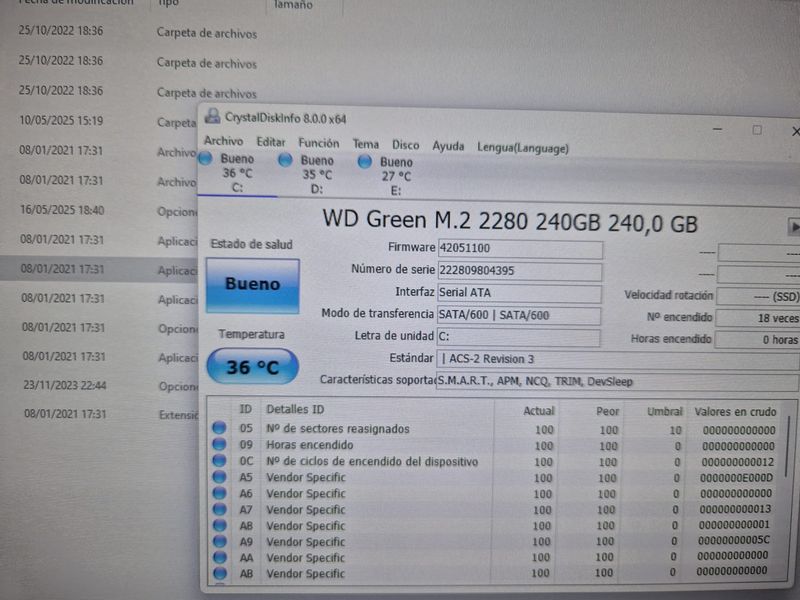Click the Detalles ID column header
The width and height of the screenshot is (800, 600).
(295, 409)
